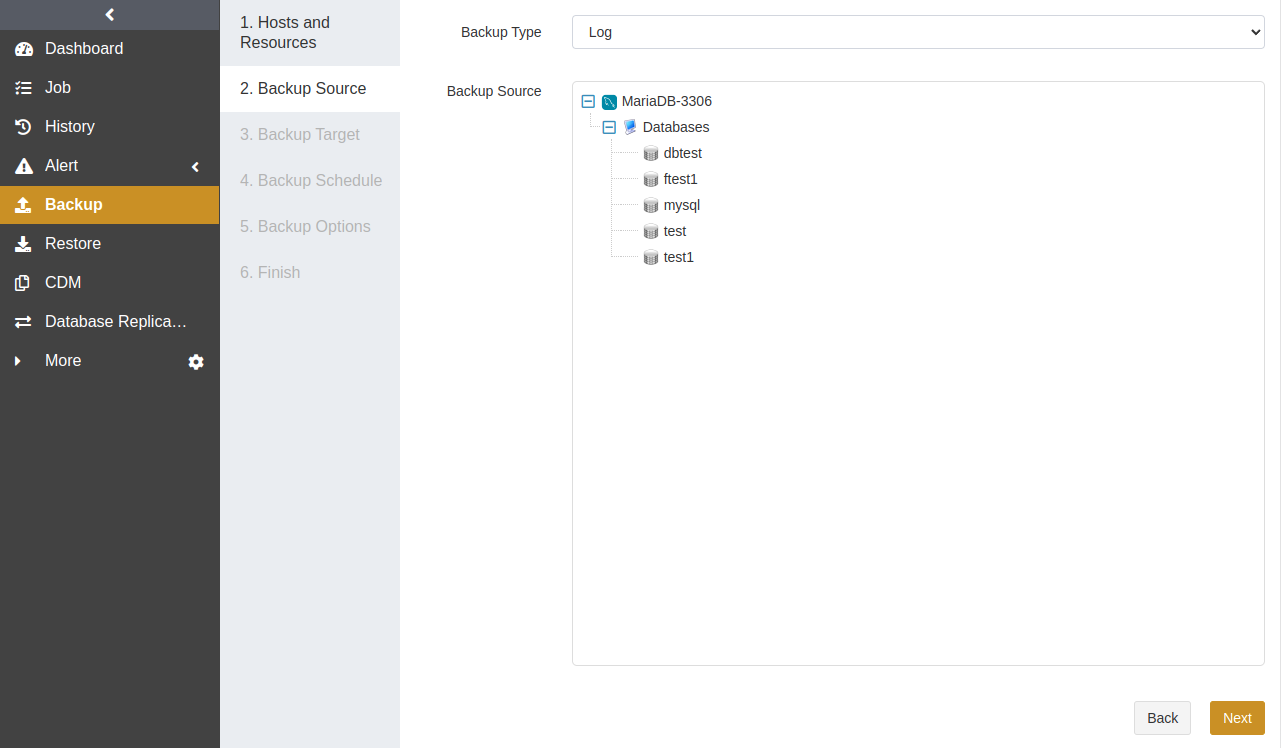Click the test database icon
1281x748 pixels.
coord(651,232)
